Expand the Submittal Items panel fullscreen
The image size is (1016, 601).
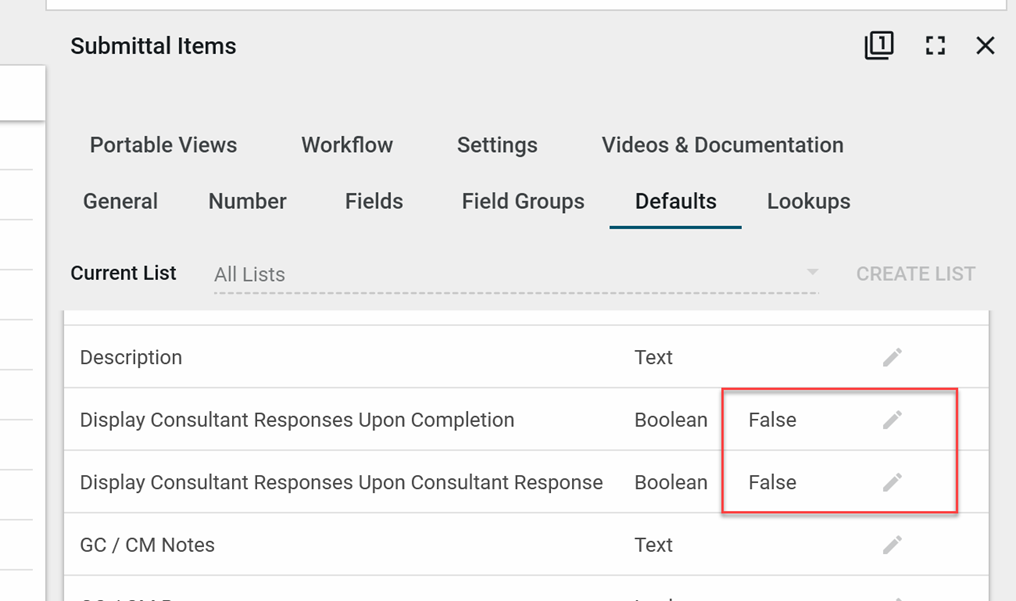coord(935,46)
